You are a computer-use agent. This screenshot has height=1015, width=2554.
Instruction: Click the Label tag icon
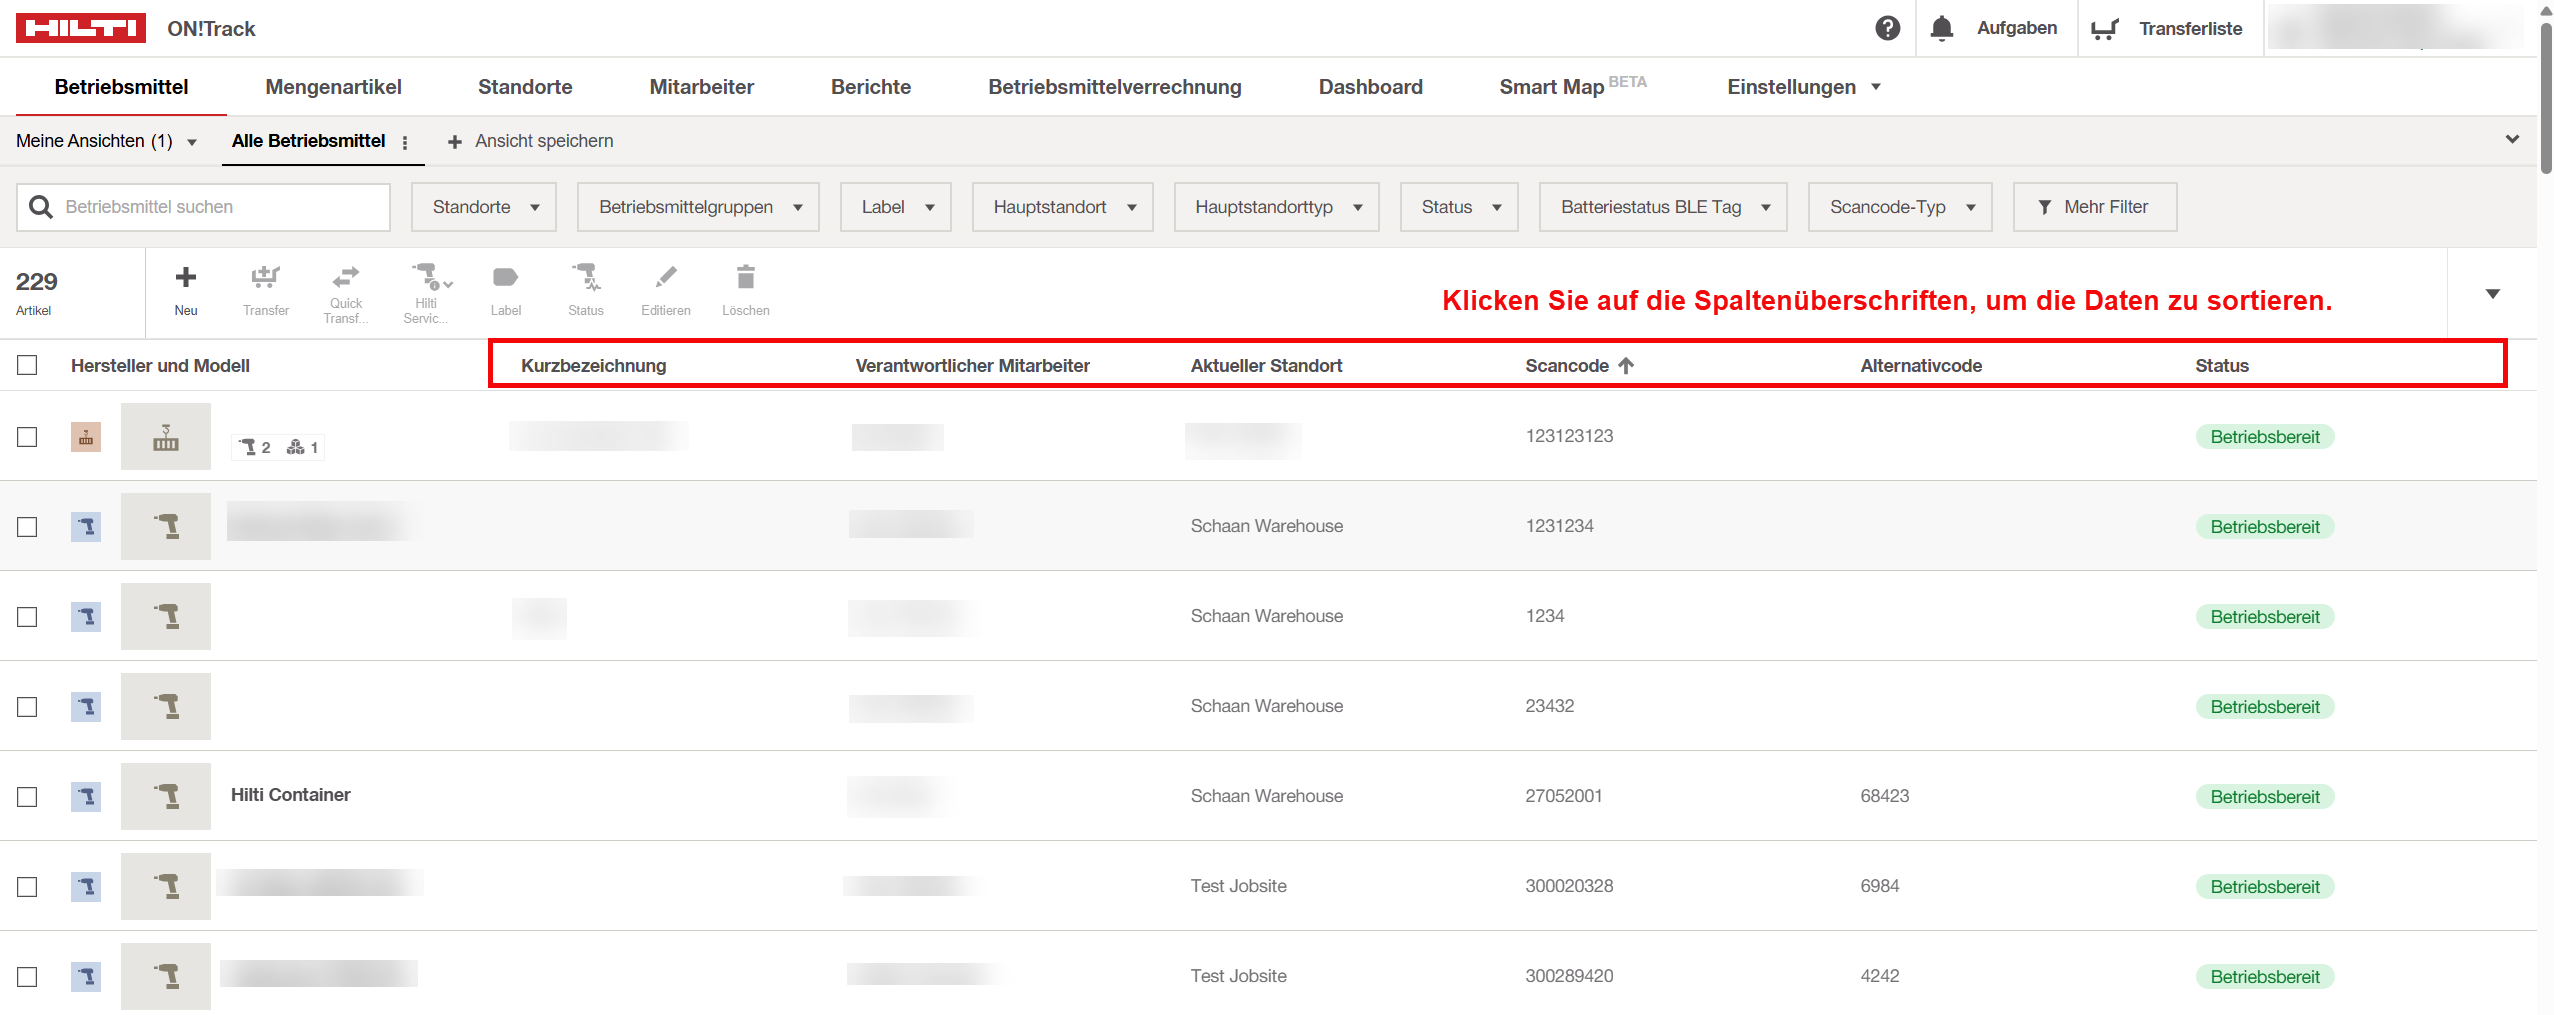tap(505, 278)
